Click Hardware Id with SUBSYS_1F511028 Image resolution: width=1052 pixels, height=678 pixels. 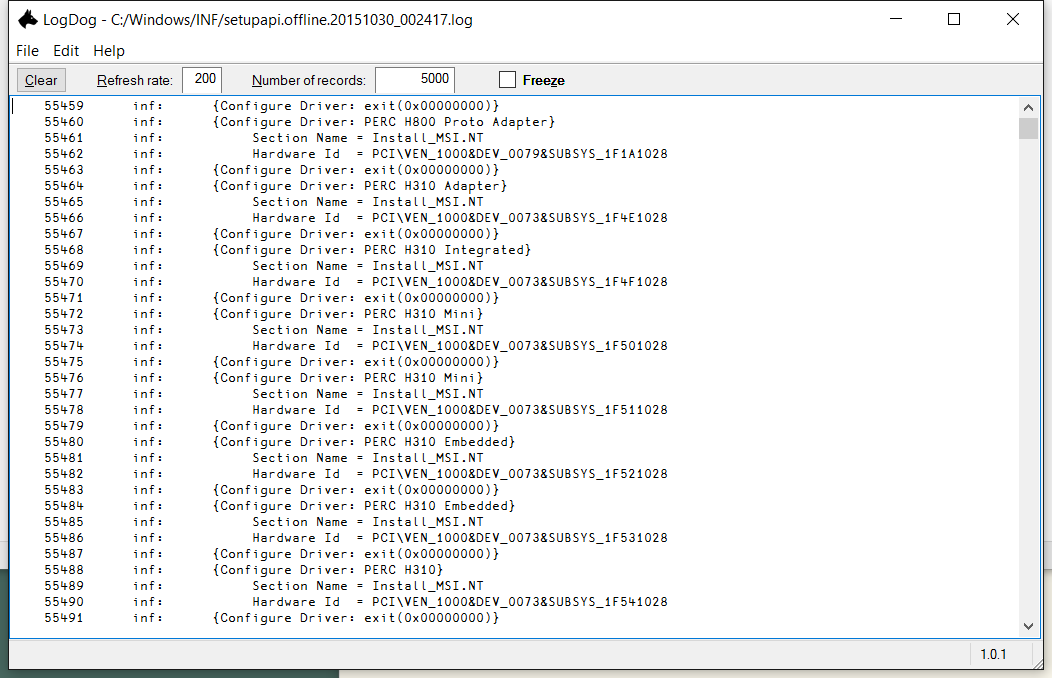click(x=460, y=410)
